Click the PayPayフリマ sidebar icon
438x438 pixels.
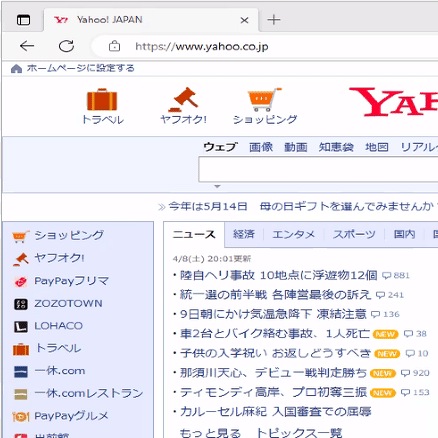pyautogui.click(x=21, y=282)
